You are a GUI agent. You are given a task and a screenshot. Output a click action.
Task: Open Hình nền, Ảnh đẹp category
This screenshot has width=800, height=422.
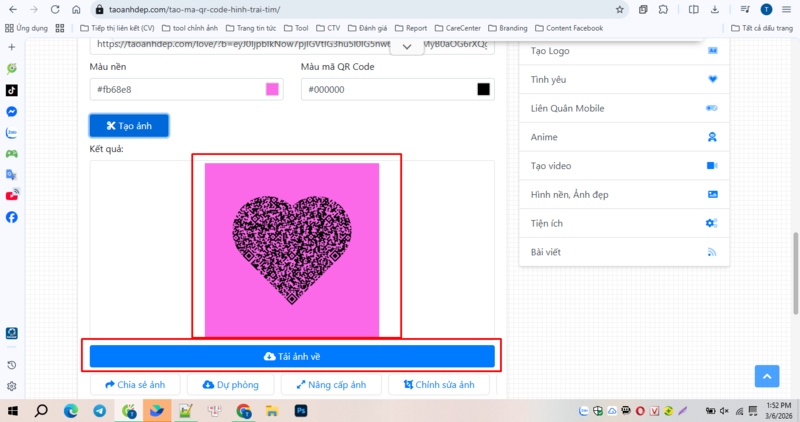tap(624, 194)
